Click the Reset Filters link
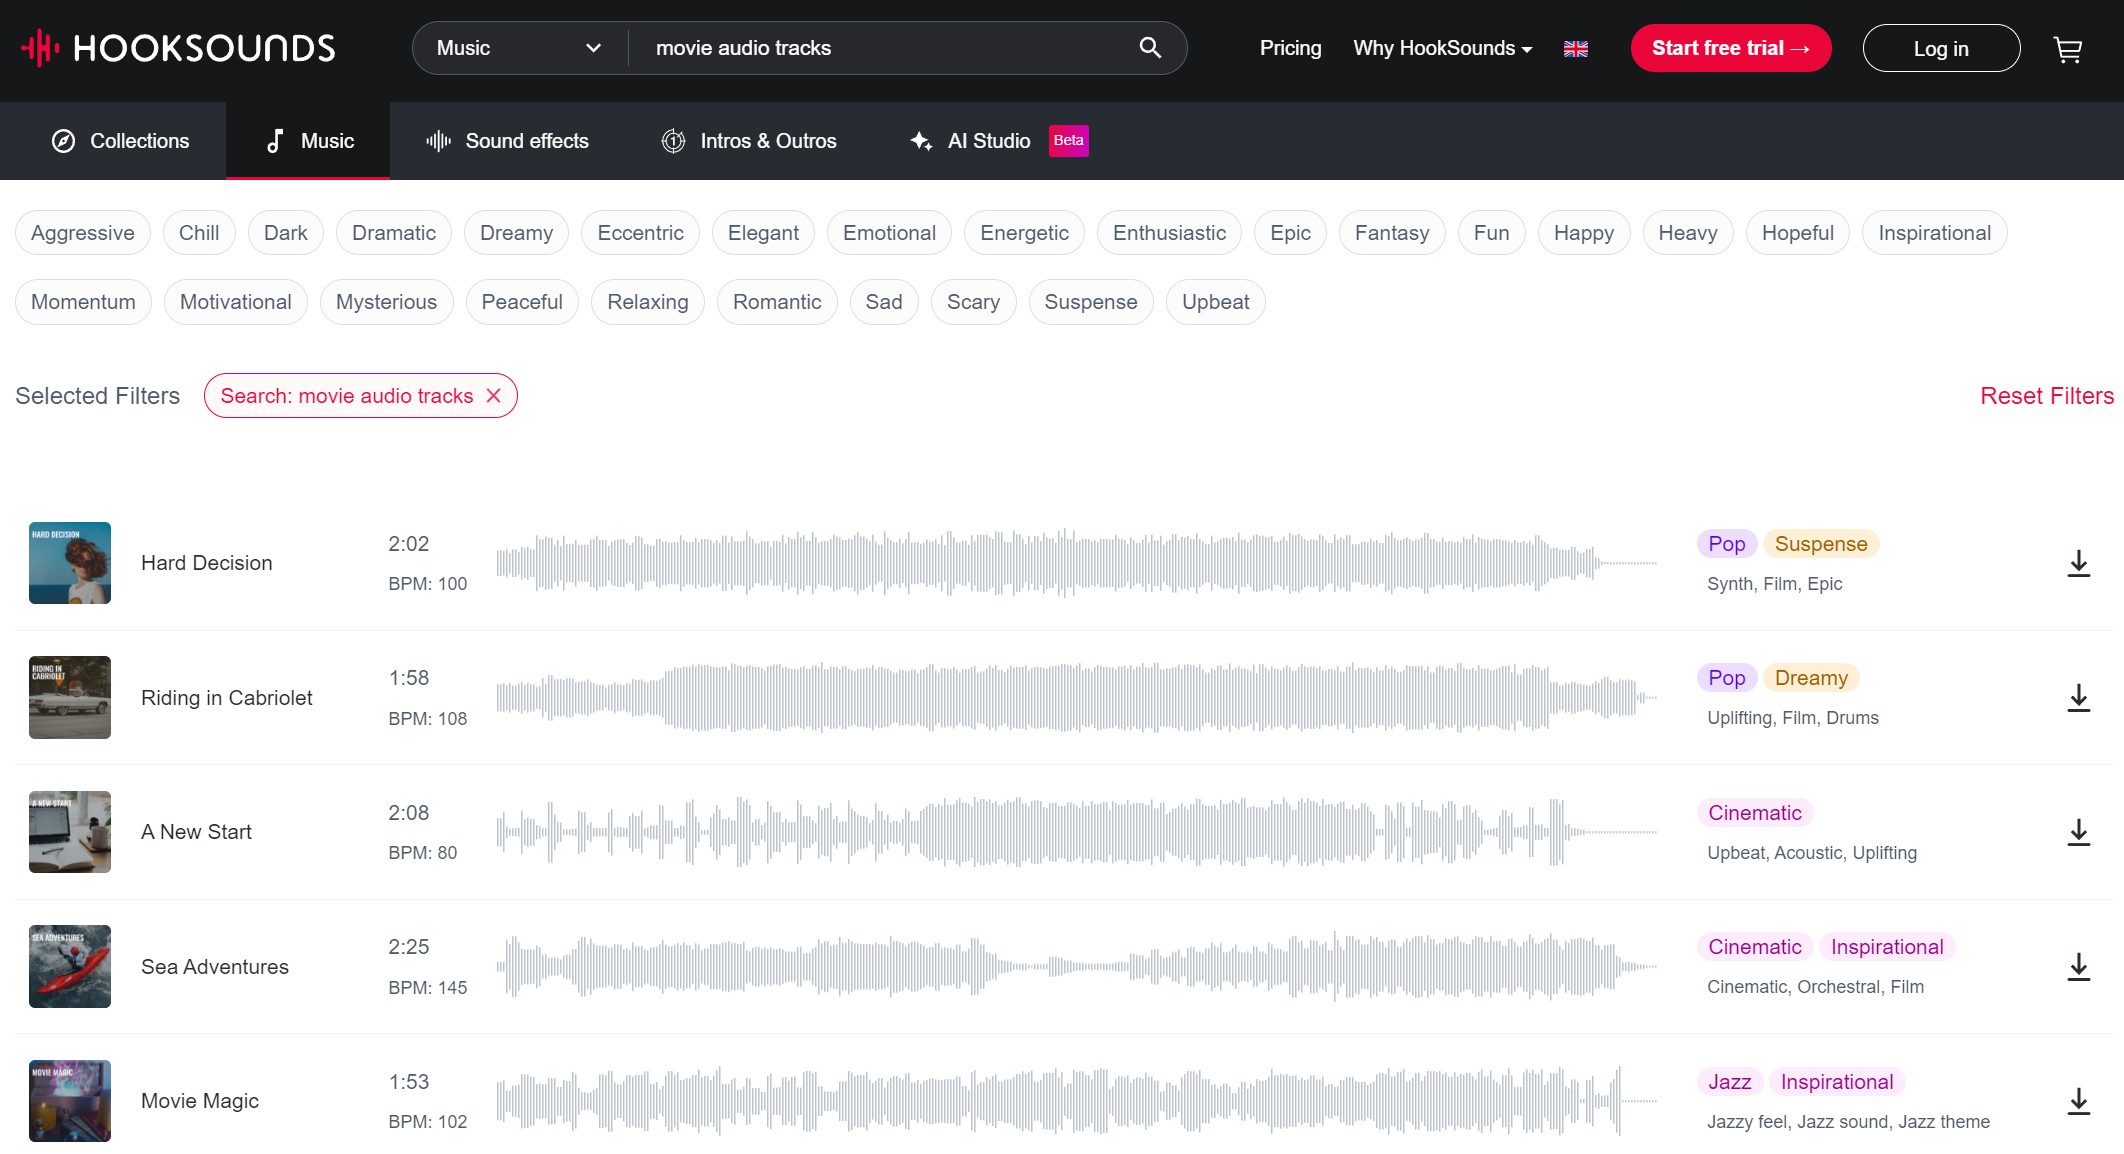 pyautogui.click(x=2045, y=395)
